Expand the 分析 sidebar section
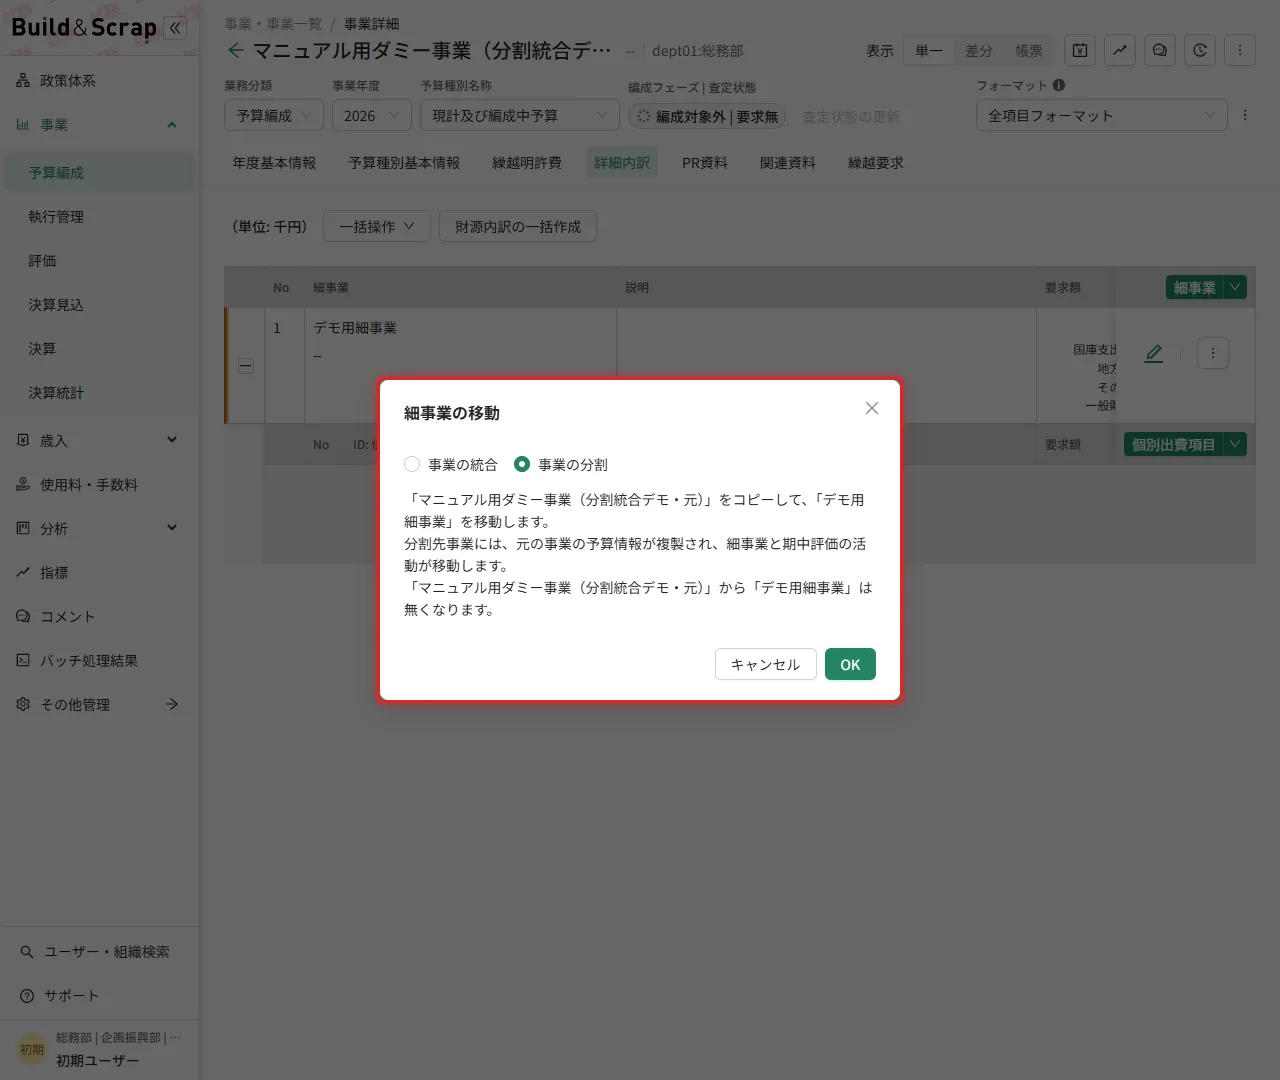Viewport: 1280px width, 1080px height. 172,528
